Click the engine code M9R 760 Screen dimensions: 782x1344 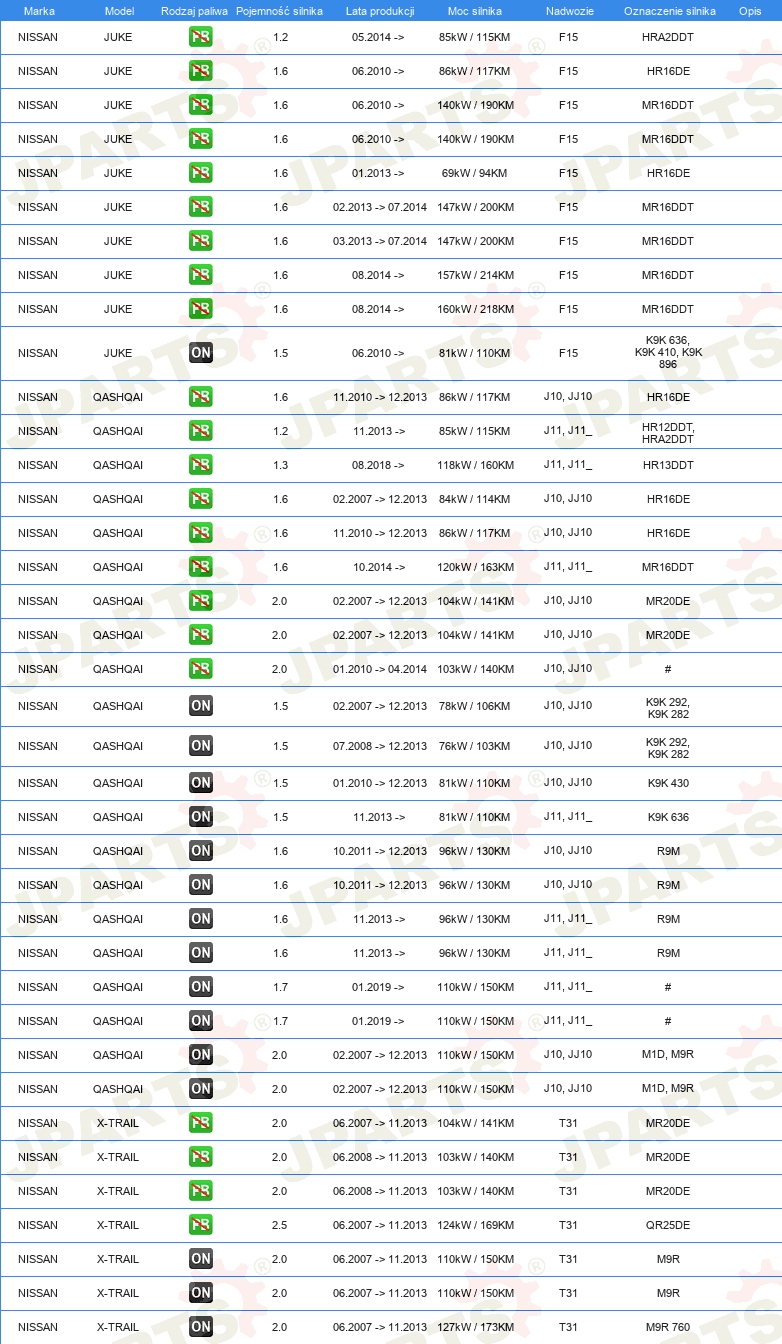tap(668, 1327)
